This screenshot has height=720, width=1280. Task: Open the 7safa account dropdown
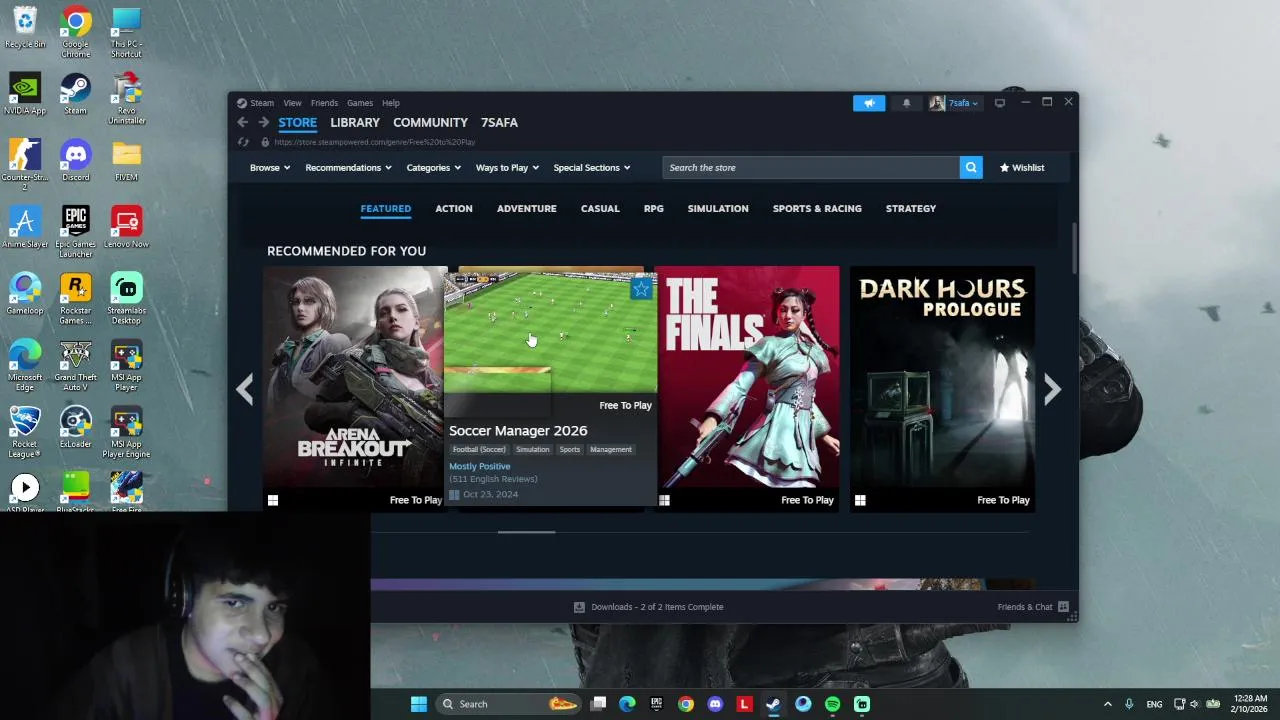pos(955,103)
